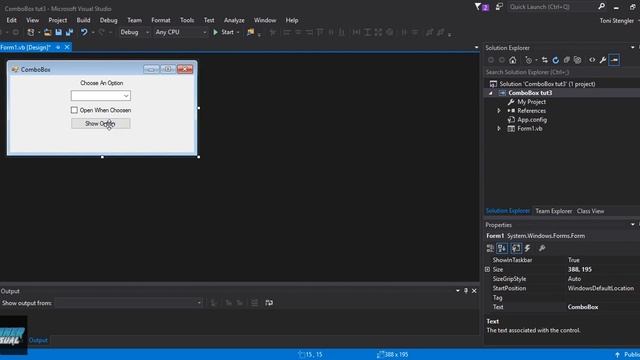Select My Project in Solution Explorer
Image resolution: width=640 pixels, height=360 pixels.
coord(531,102)
